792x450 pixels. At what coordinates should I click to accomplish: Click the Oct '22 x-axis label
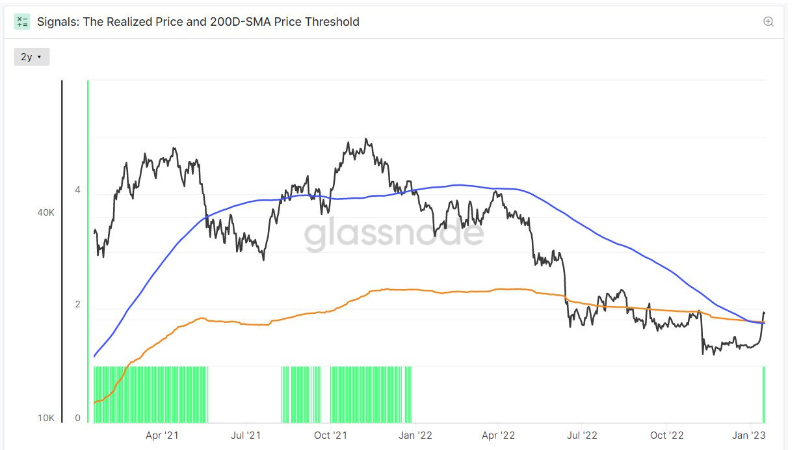pos(667,435)
